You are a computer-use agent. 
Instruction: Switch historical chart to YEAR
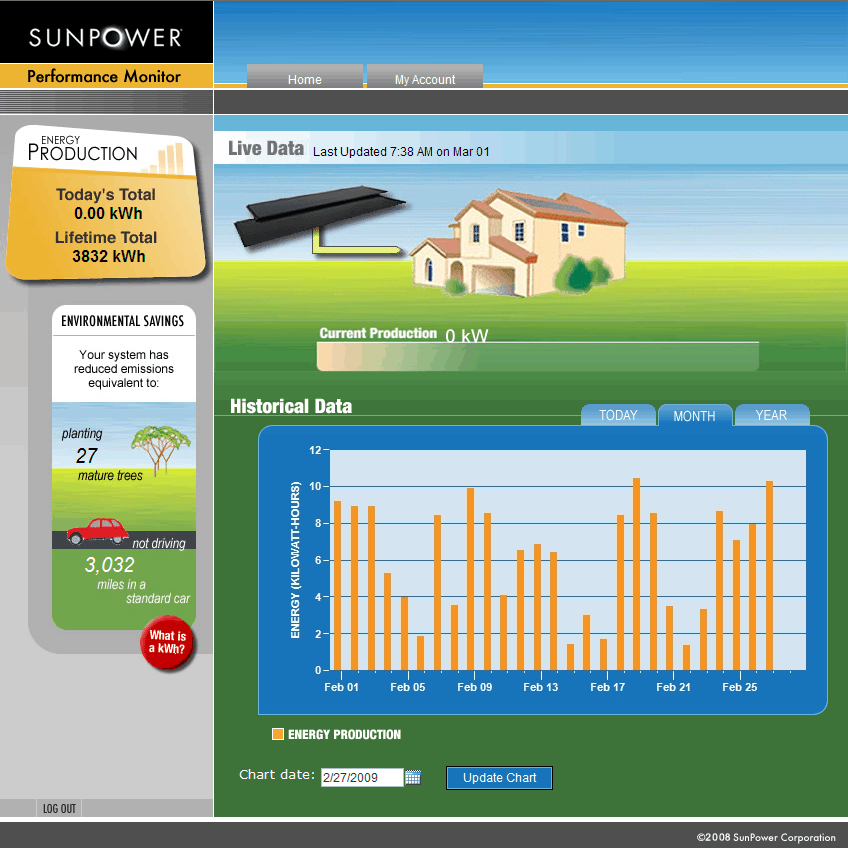tap(771, 415)
